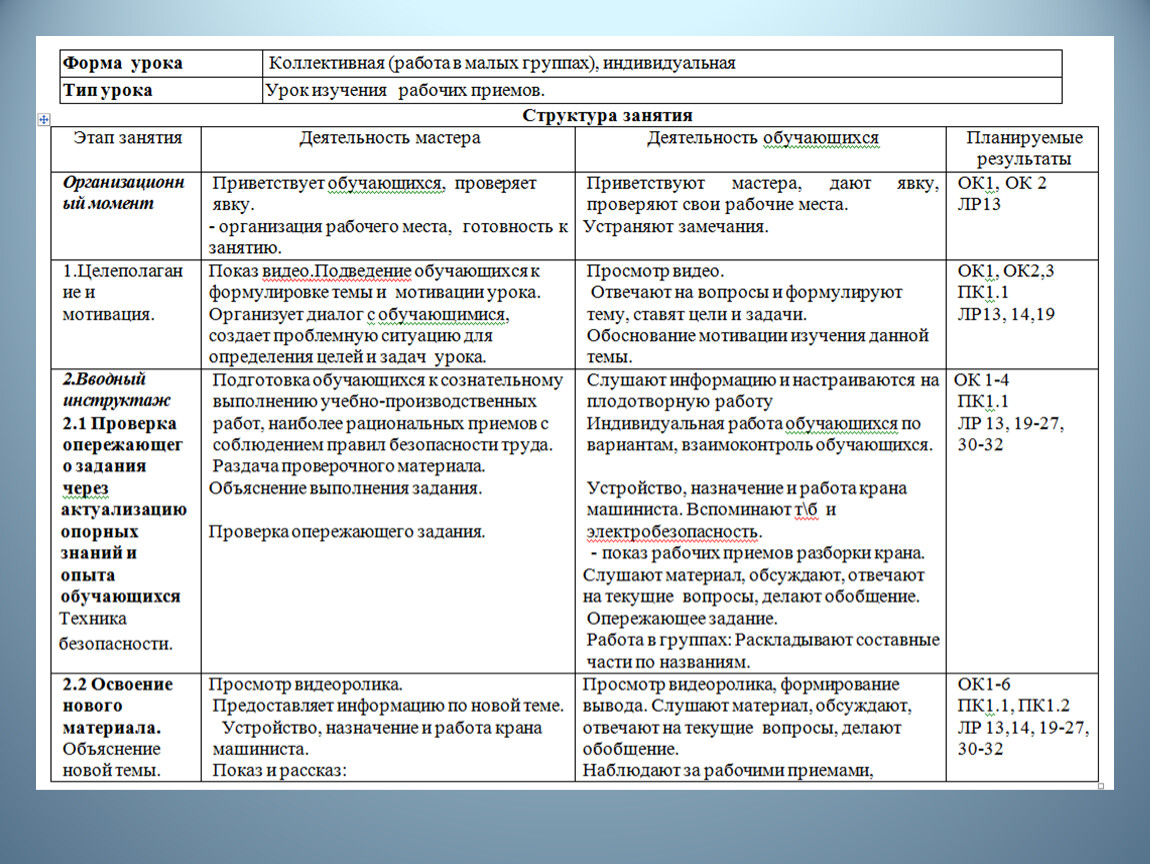Screen dimensions: 1150x864
Task: Click the text 'Урок изучения рабочих приемов.'
Action: (405, 90)
